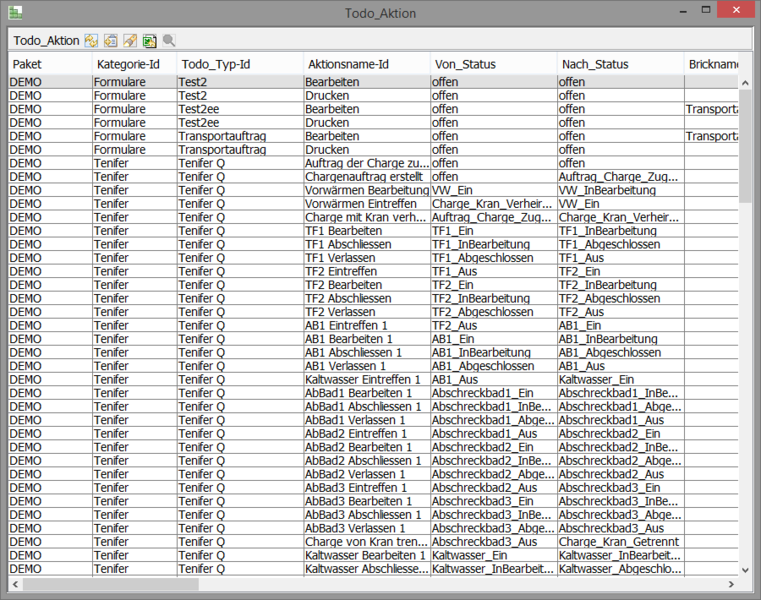Sort by Nach_Status column header
Image resolution: width=761 pixels, height=600 pixels.
point(619,64)
